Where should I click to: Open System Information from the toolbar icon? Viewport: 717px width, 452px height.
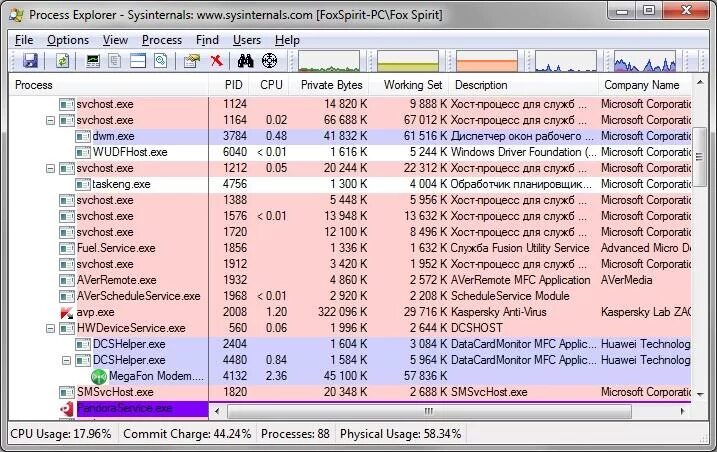(93, 60)
